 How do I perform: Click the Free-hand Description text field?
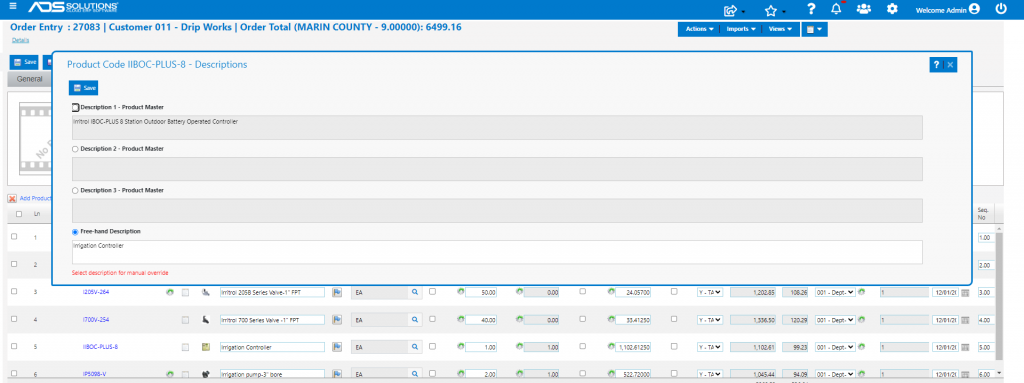tap(497, 252)
